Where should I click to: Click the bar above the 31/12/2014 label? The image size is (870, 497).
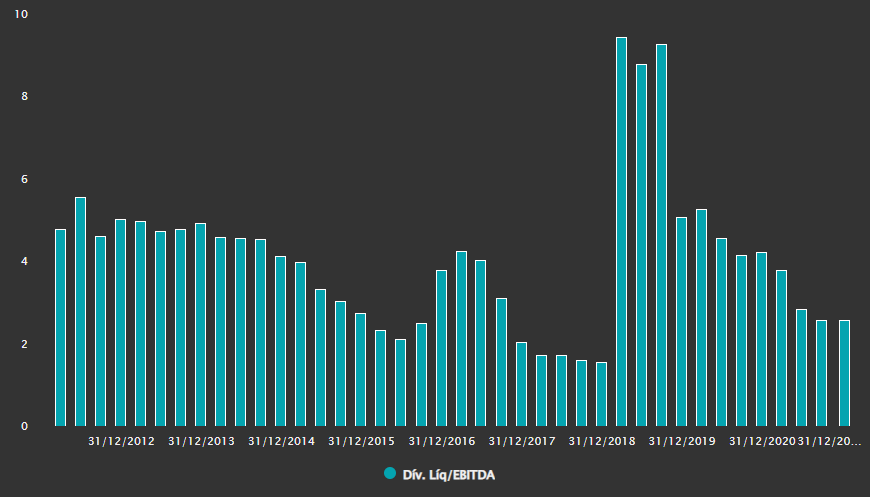coord(281,342)
